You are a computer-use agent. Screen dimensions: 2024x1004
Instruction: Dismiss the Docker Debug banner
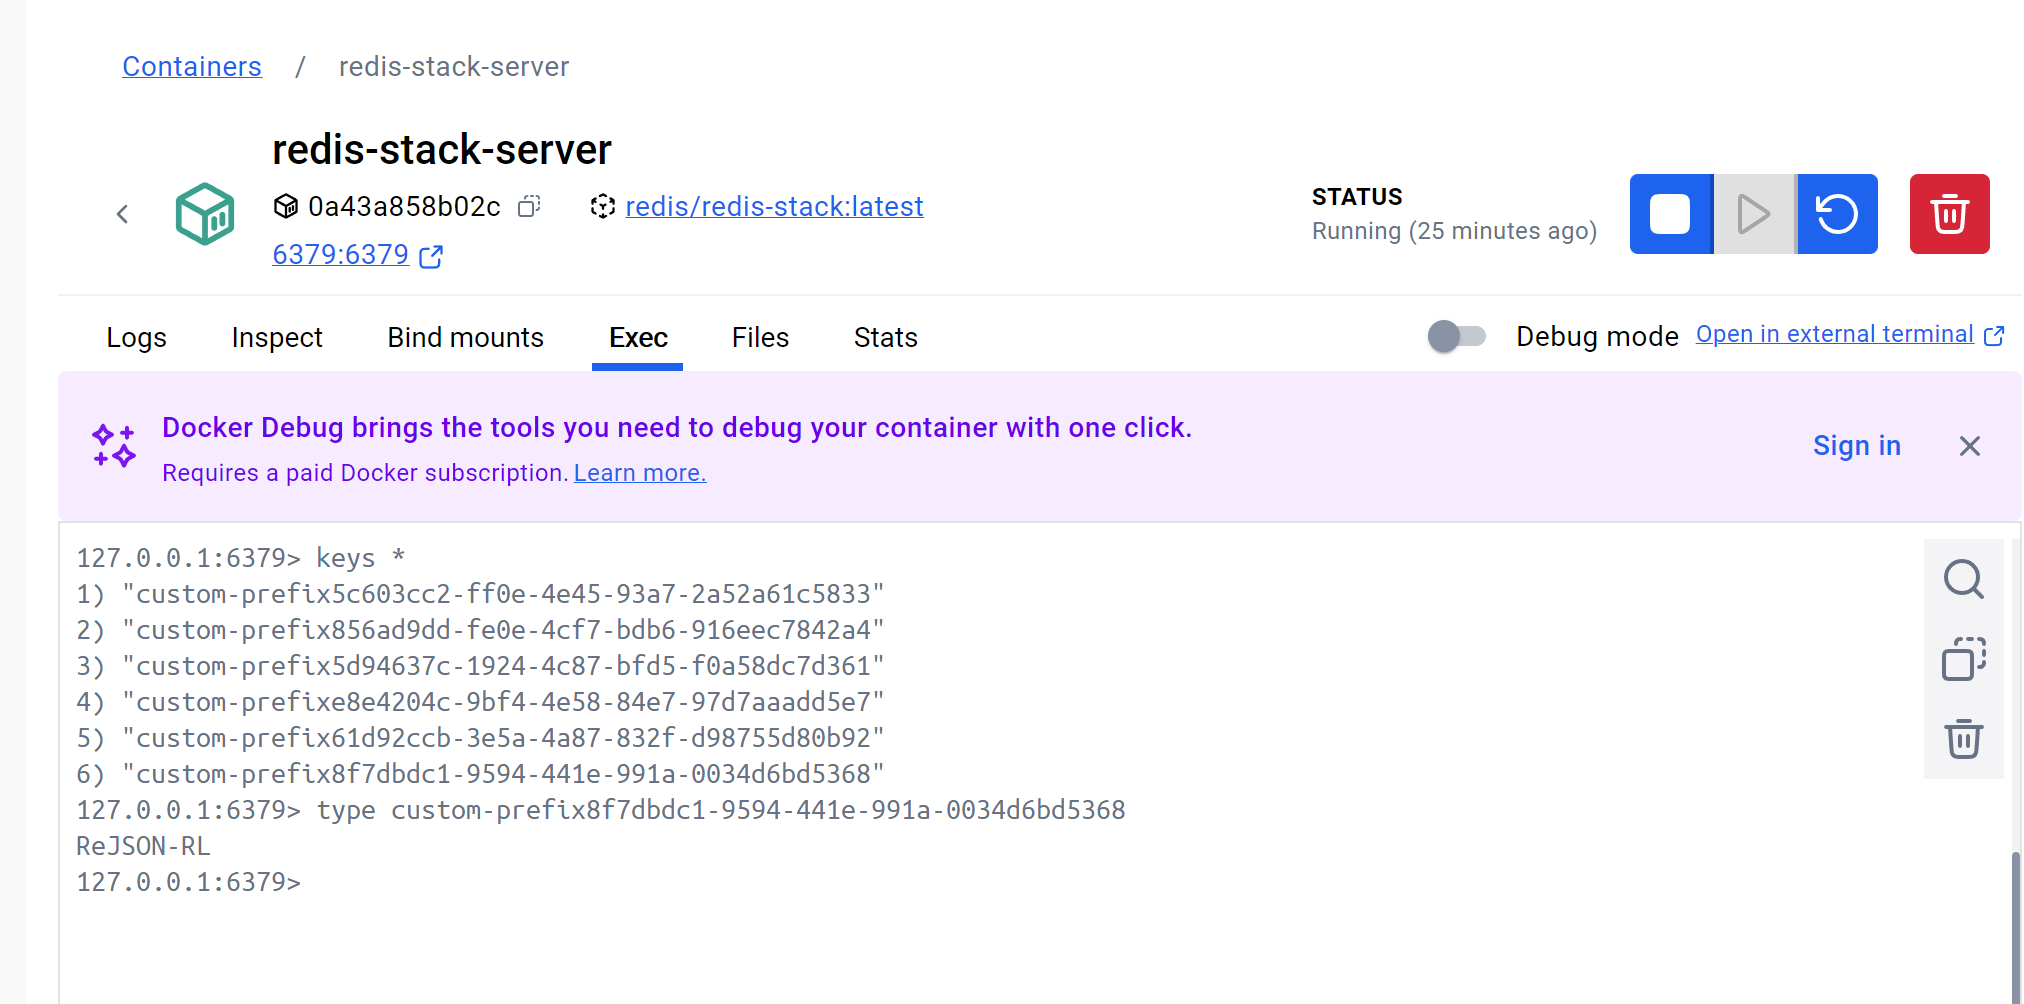point(1970,446)
